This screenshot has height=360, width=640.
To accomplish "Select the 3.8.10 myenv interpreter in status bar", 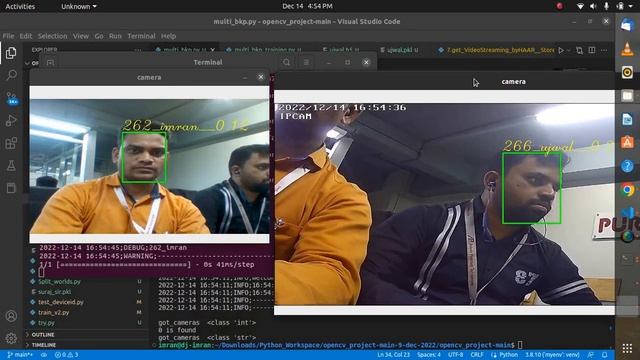I will [x=553, y=355].
